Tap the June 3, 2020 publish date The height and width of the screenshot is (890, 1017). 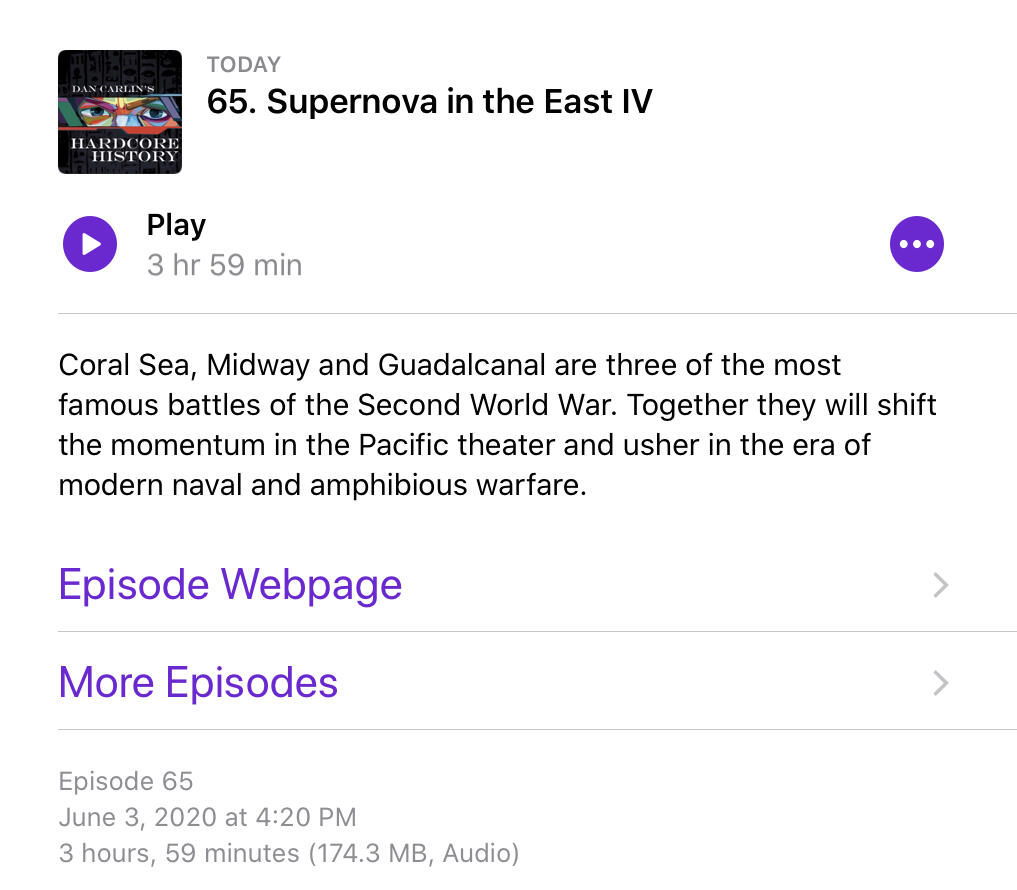(x=208, y=817)
